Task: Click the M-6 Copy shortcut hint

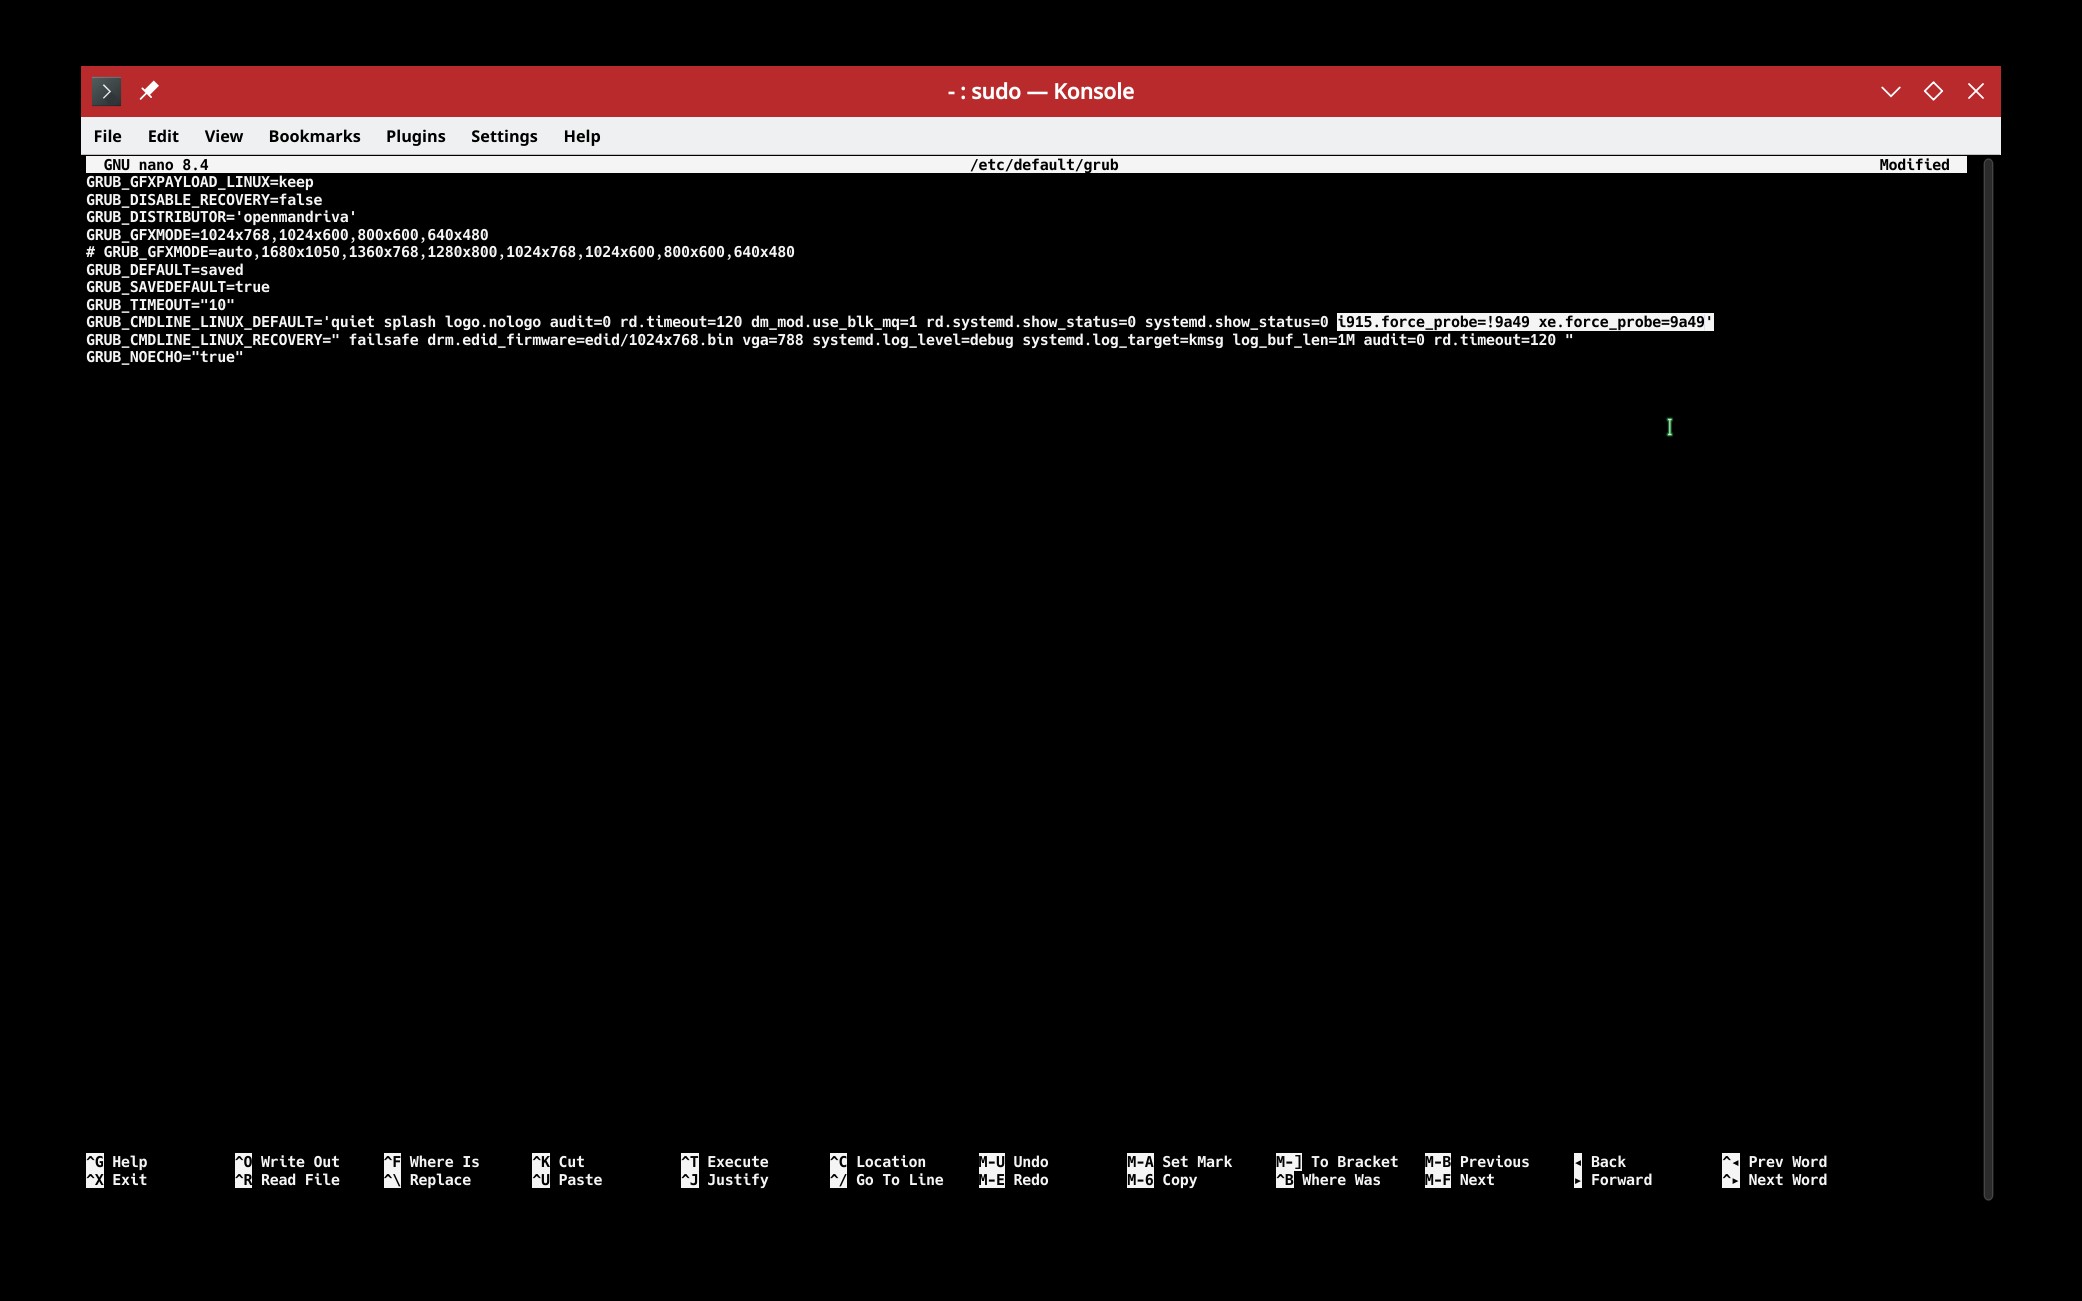Action: coord(1162,1180)
